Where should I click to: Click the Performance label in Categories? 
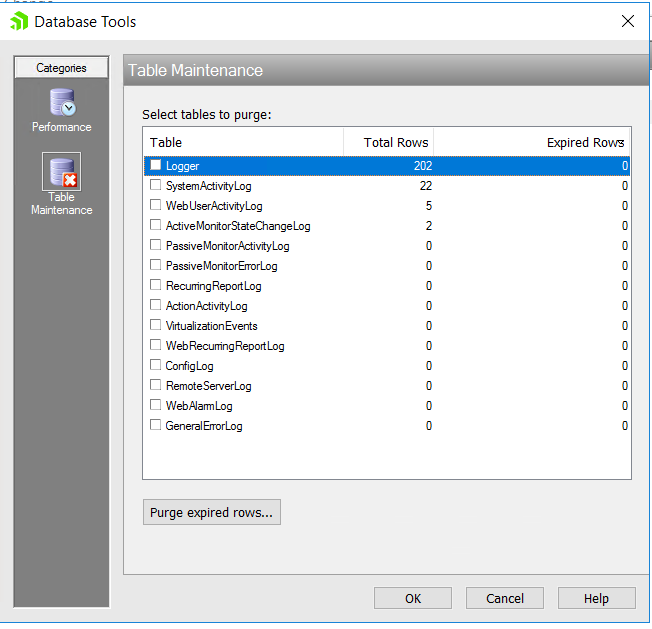pyautogui.click(x=62, y=127)
